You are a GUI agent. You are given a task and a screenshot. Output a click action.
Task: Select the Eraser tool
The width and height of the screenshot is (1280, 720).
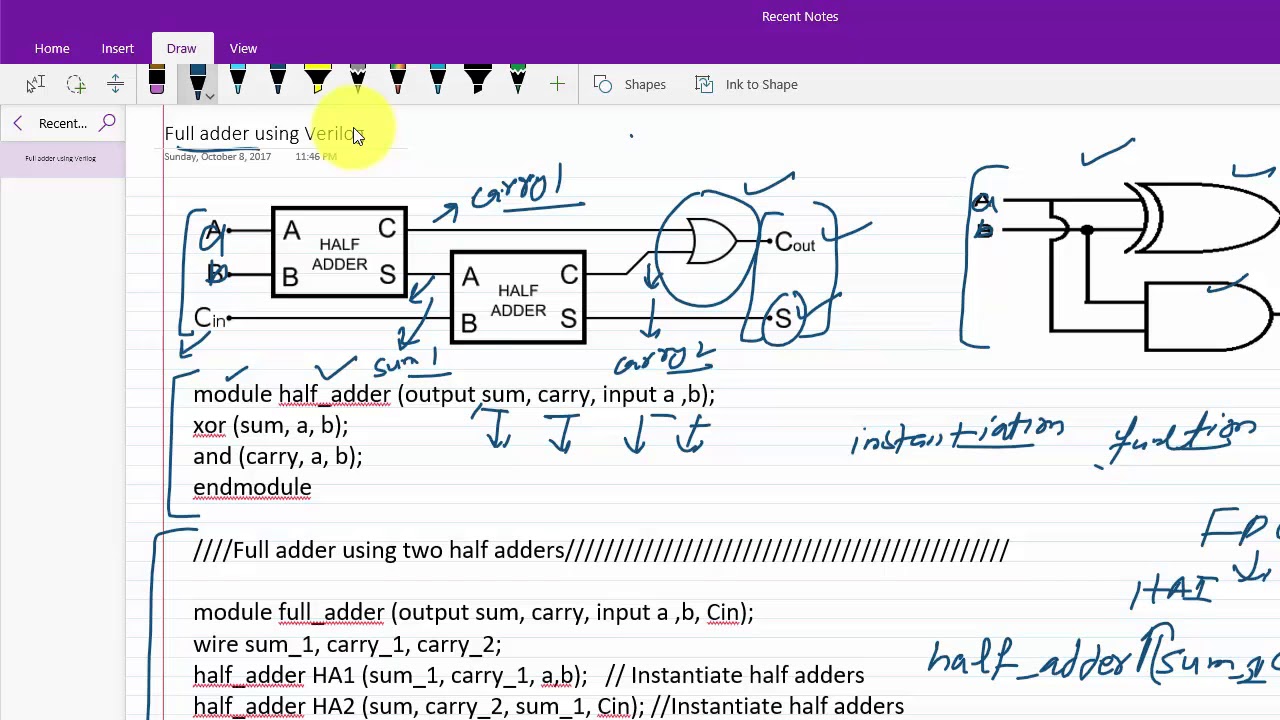click(157, 82)
